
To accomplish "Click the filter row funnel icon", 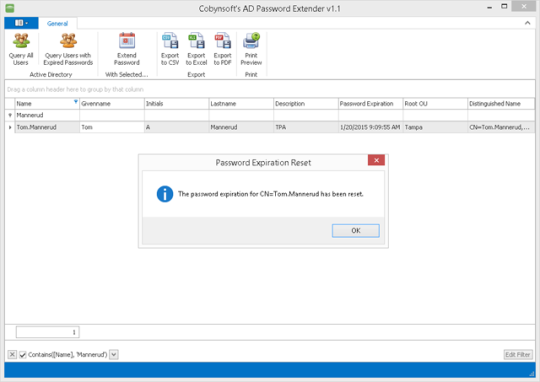I will pos(10,115).
